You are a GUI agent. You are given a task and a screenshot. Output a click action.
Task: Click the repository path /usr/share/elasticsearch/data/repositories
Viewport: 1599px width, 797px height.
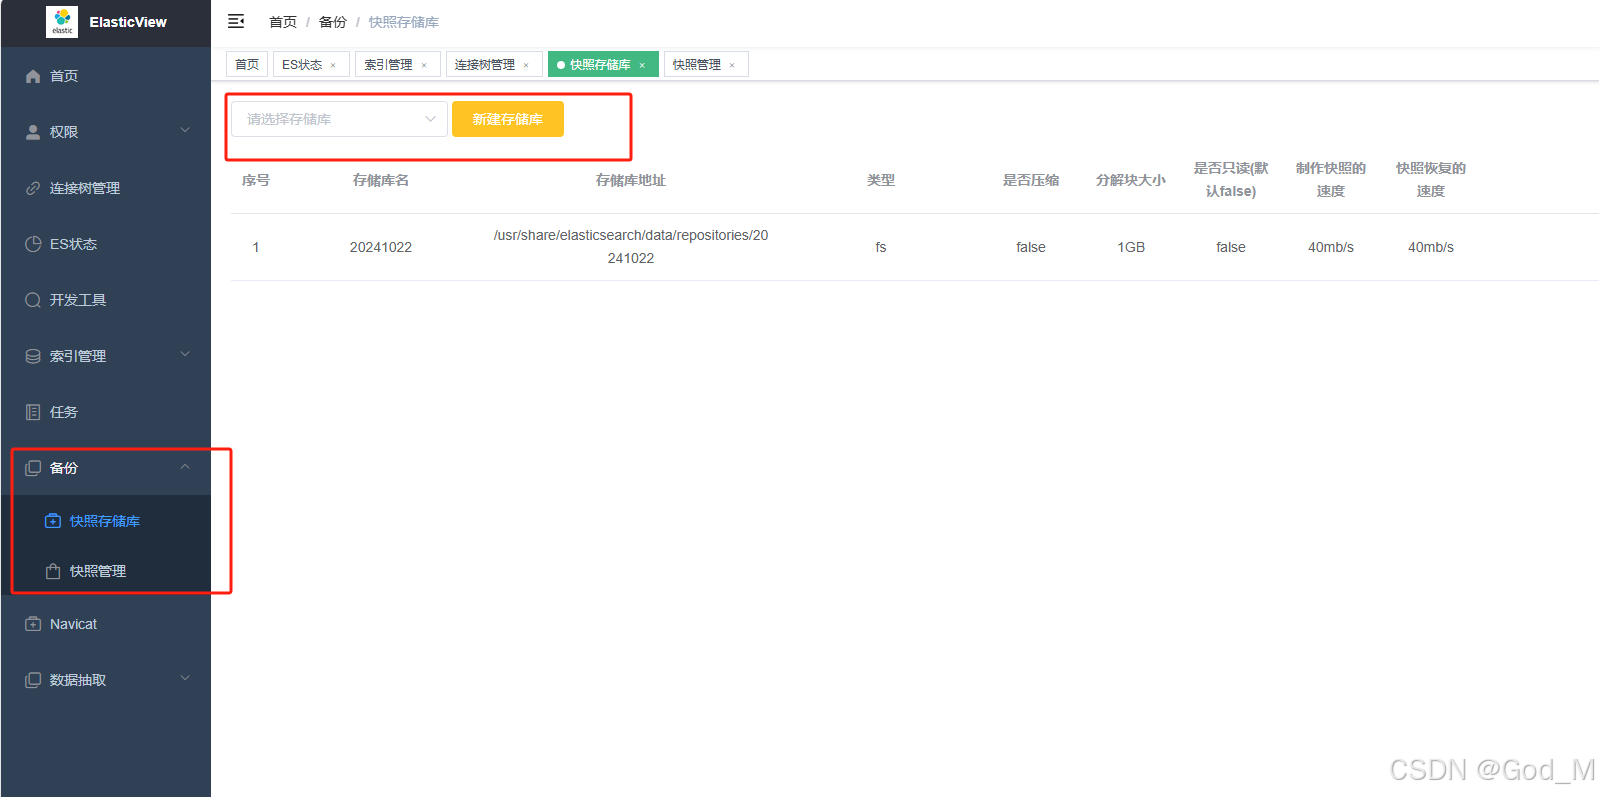(631, 246)
